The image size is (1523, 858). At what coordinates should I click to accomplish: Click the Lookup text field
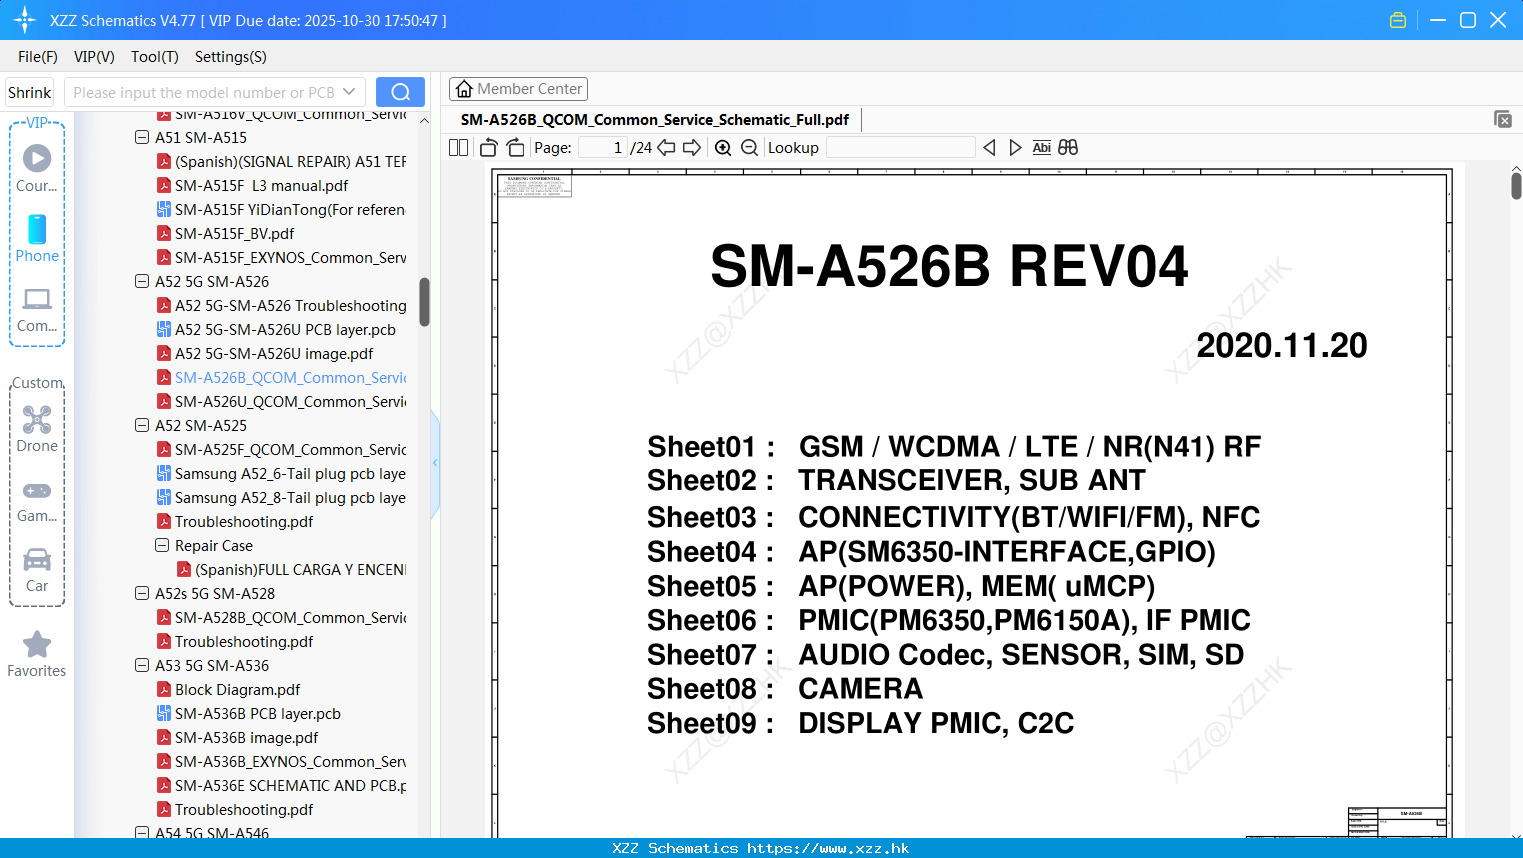point(900,148)
